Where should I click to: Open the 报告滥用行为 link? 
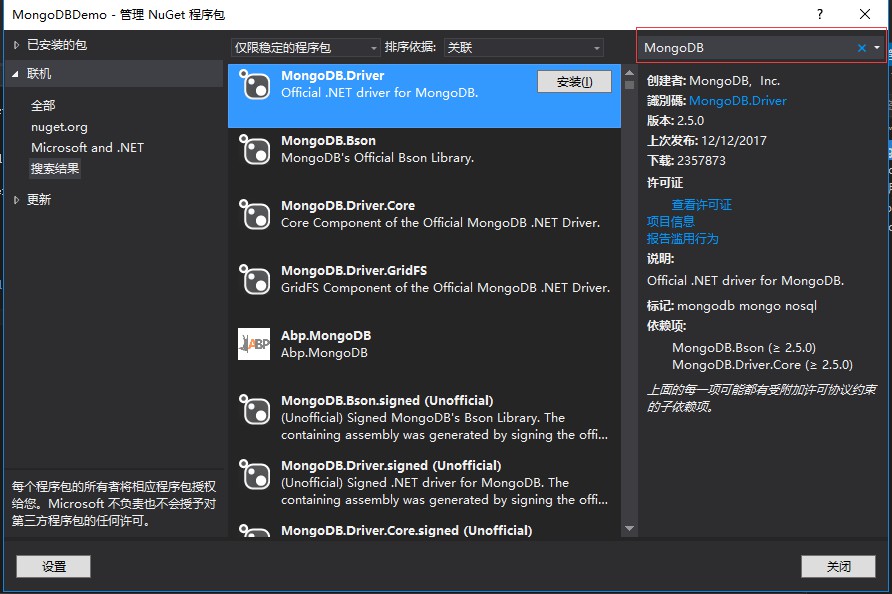[683, 239]
